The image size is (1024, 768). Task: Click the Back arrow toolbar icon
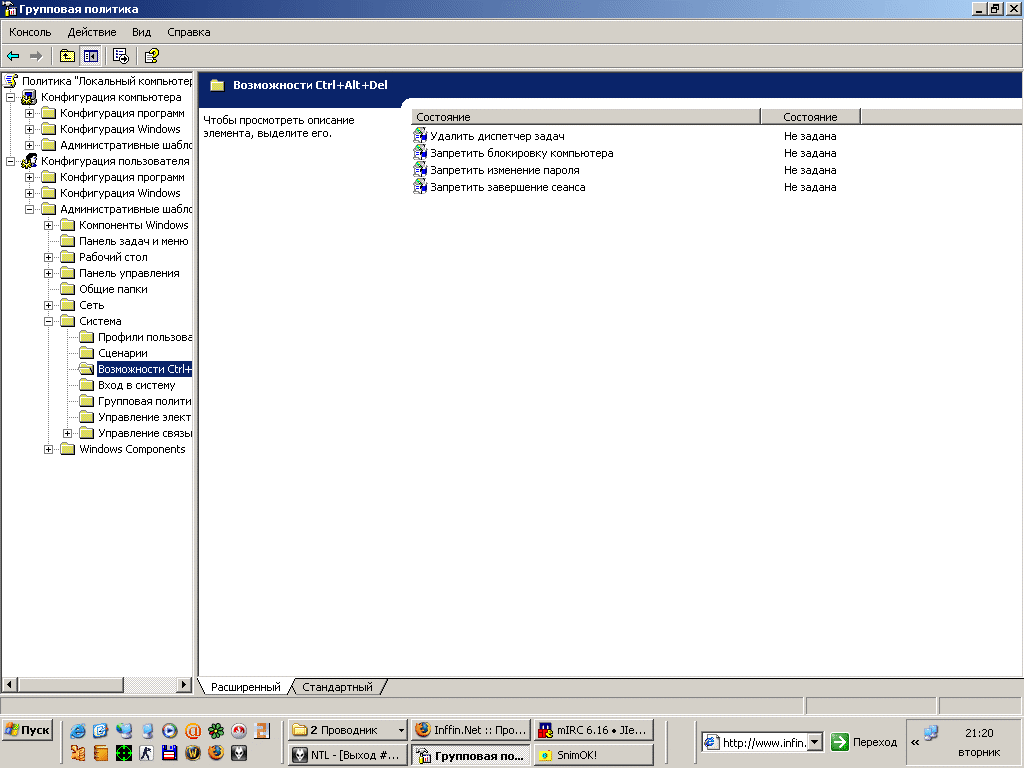pyautogui.click(x=13, y=56)
